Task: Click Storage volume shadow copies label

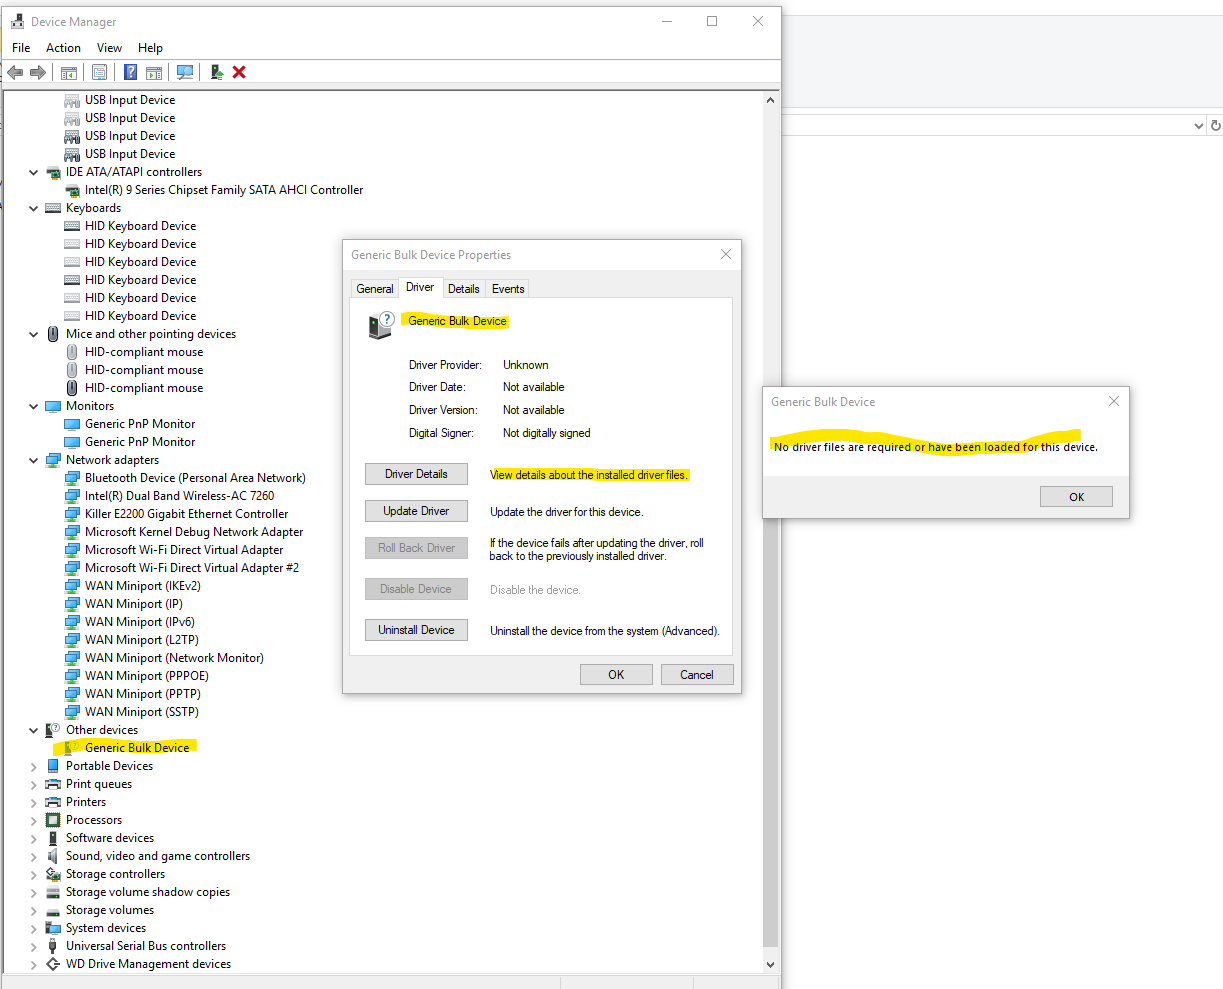Action: click(x=148, y=892)
